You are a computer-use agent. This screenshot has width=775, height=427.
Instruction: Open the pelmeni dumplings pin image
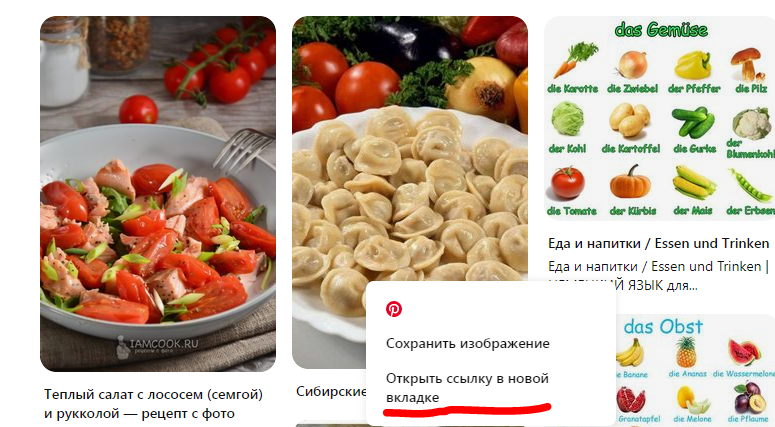410,148
